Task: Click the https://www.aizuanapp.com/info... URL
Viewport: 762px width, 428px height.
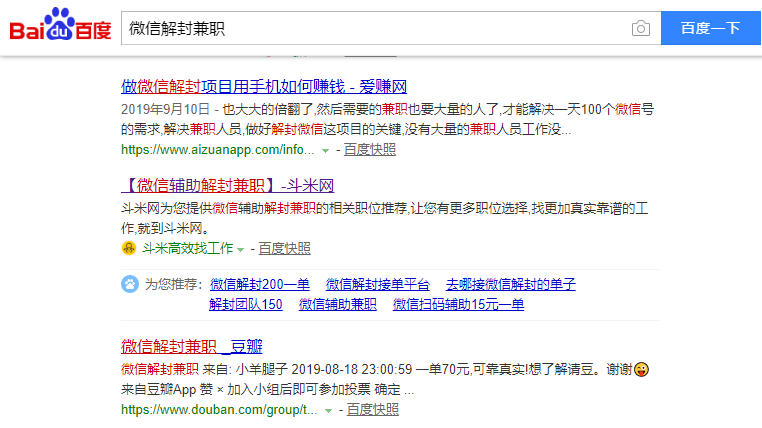Action: tap(218, 150)
